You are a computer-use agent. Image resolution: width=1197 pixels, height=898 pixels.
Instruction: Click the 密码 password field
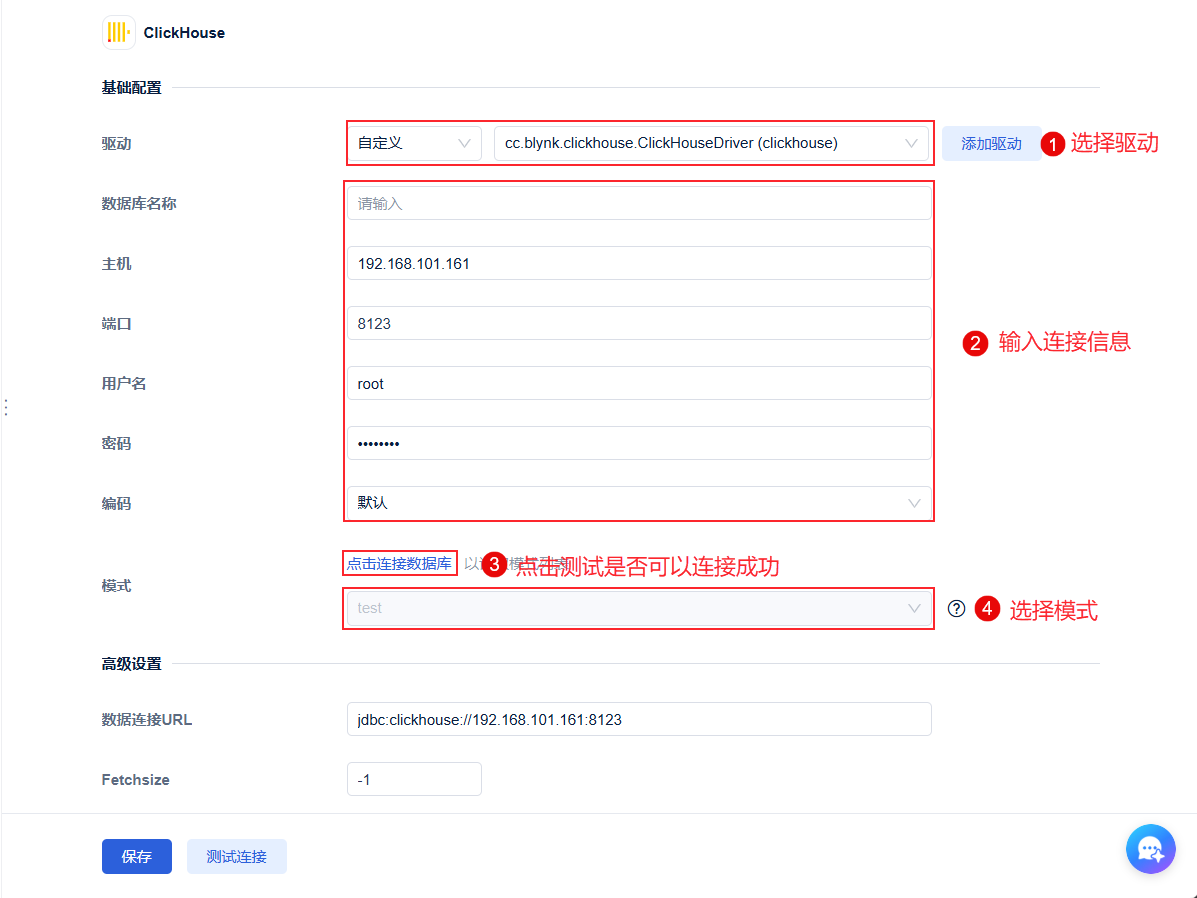click(x=639, y=444)
